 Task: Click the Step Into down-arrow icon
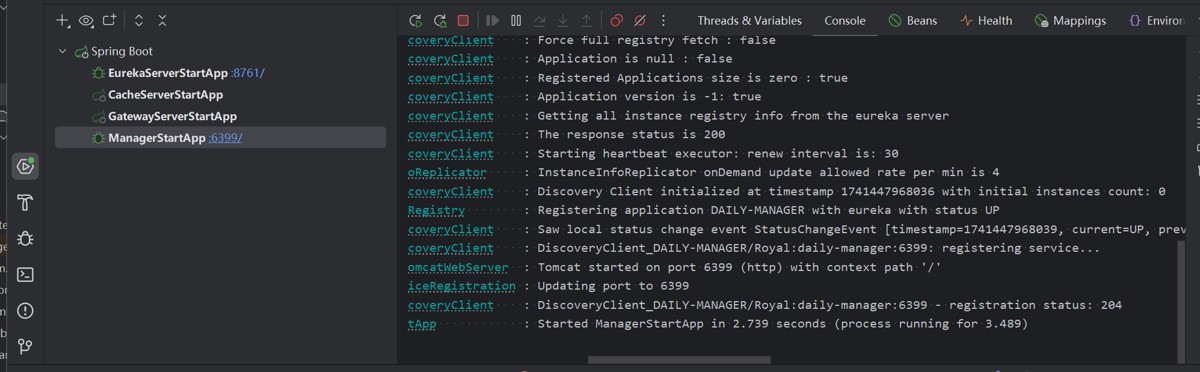563,20
